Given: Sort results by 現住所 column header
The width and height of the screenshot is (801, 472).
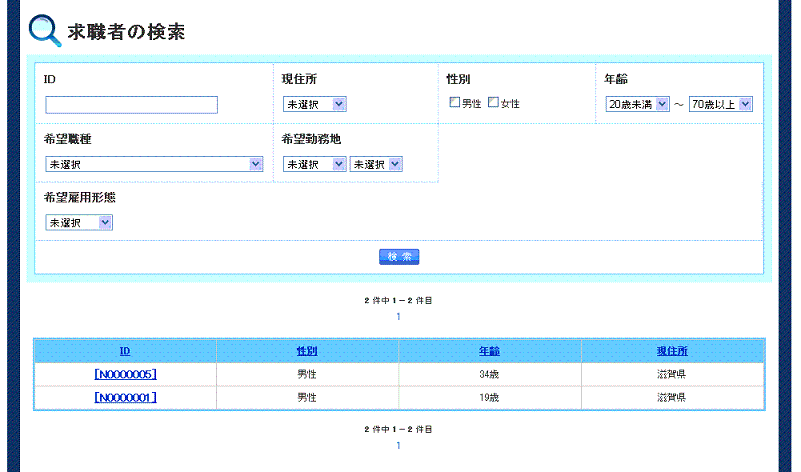Looking at the screenshot, I should click(672, 351).
